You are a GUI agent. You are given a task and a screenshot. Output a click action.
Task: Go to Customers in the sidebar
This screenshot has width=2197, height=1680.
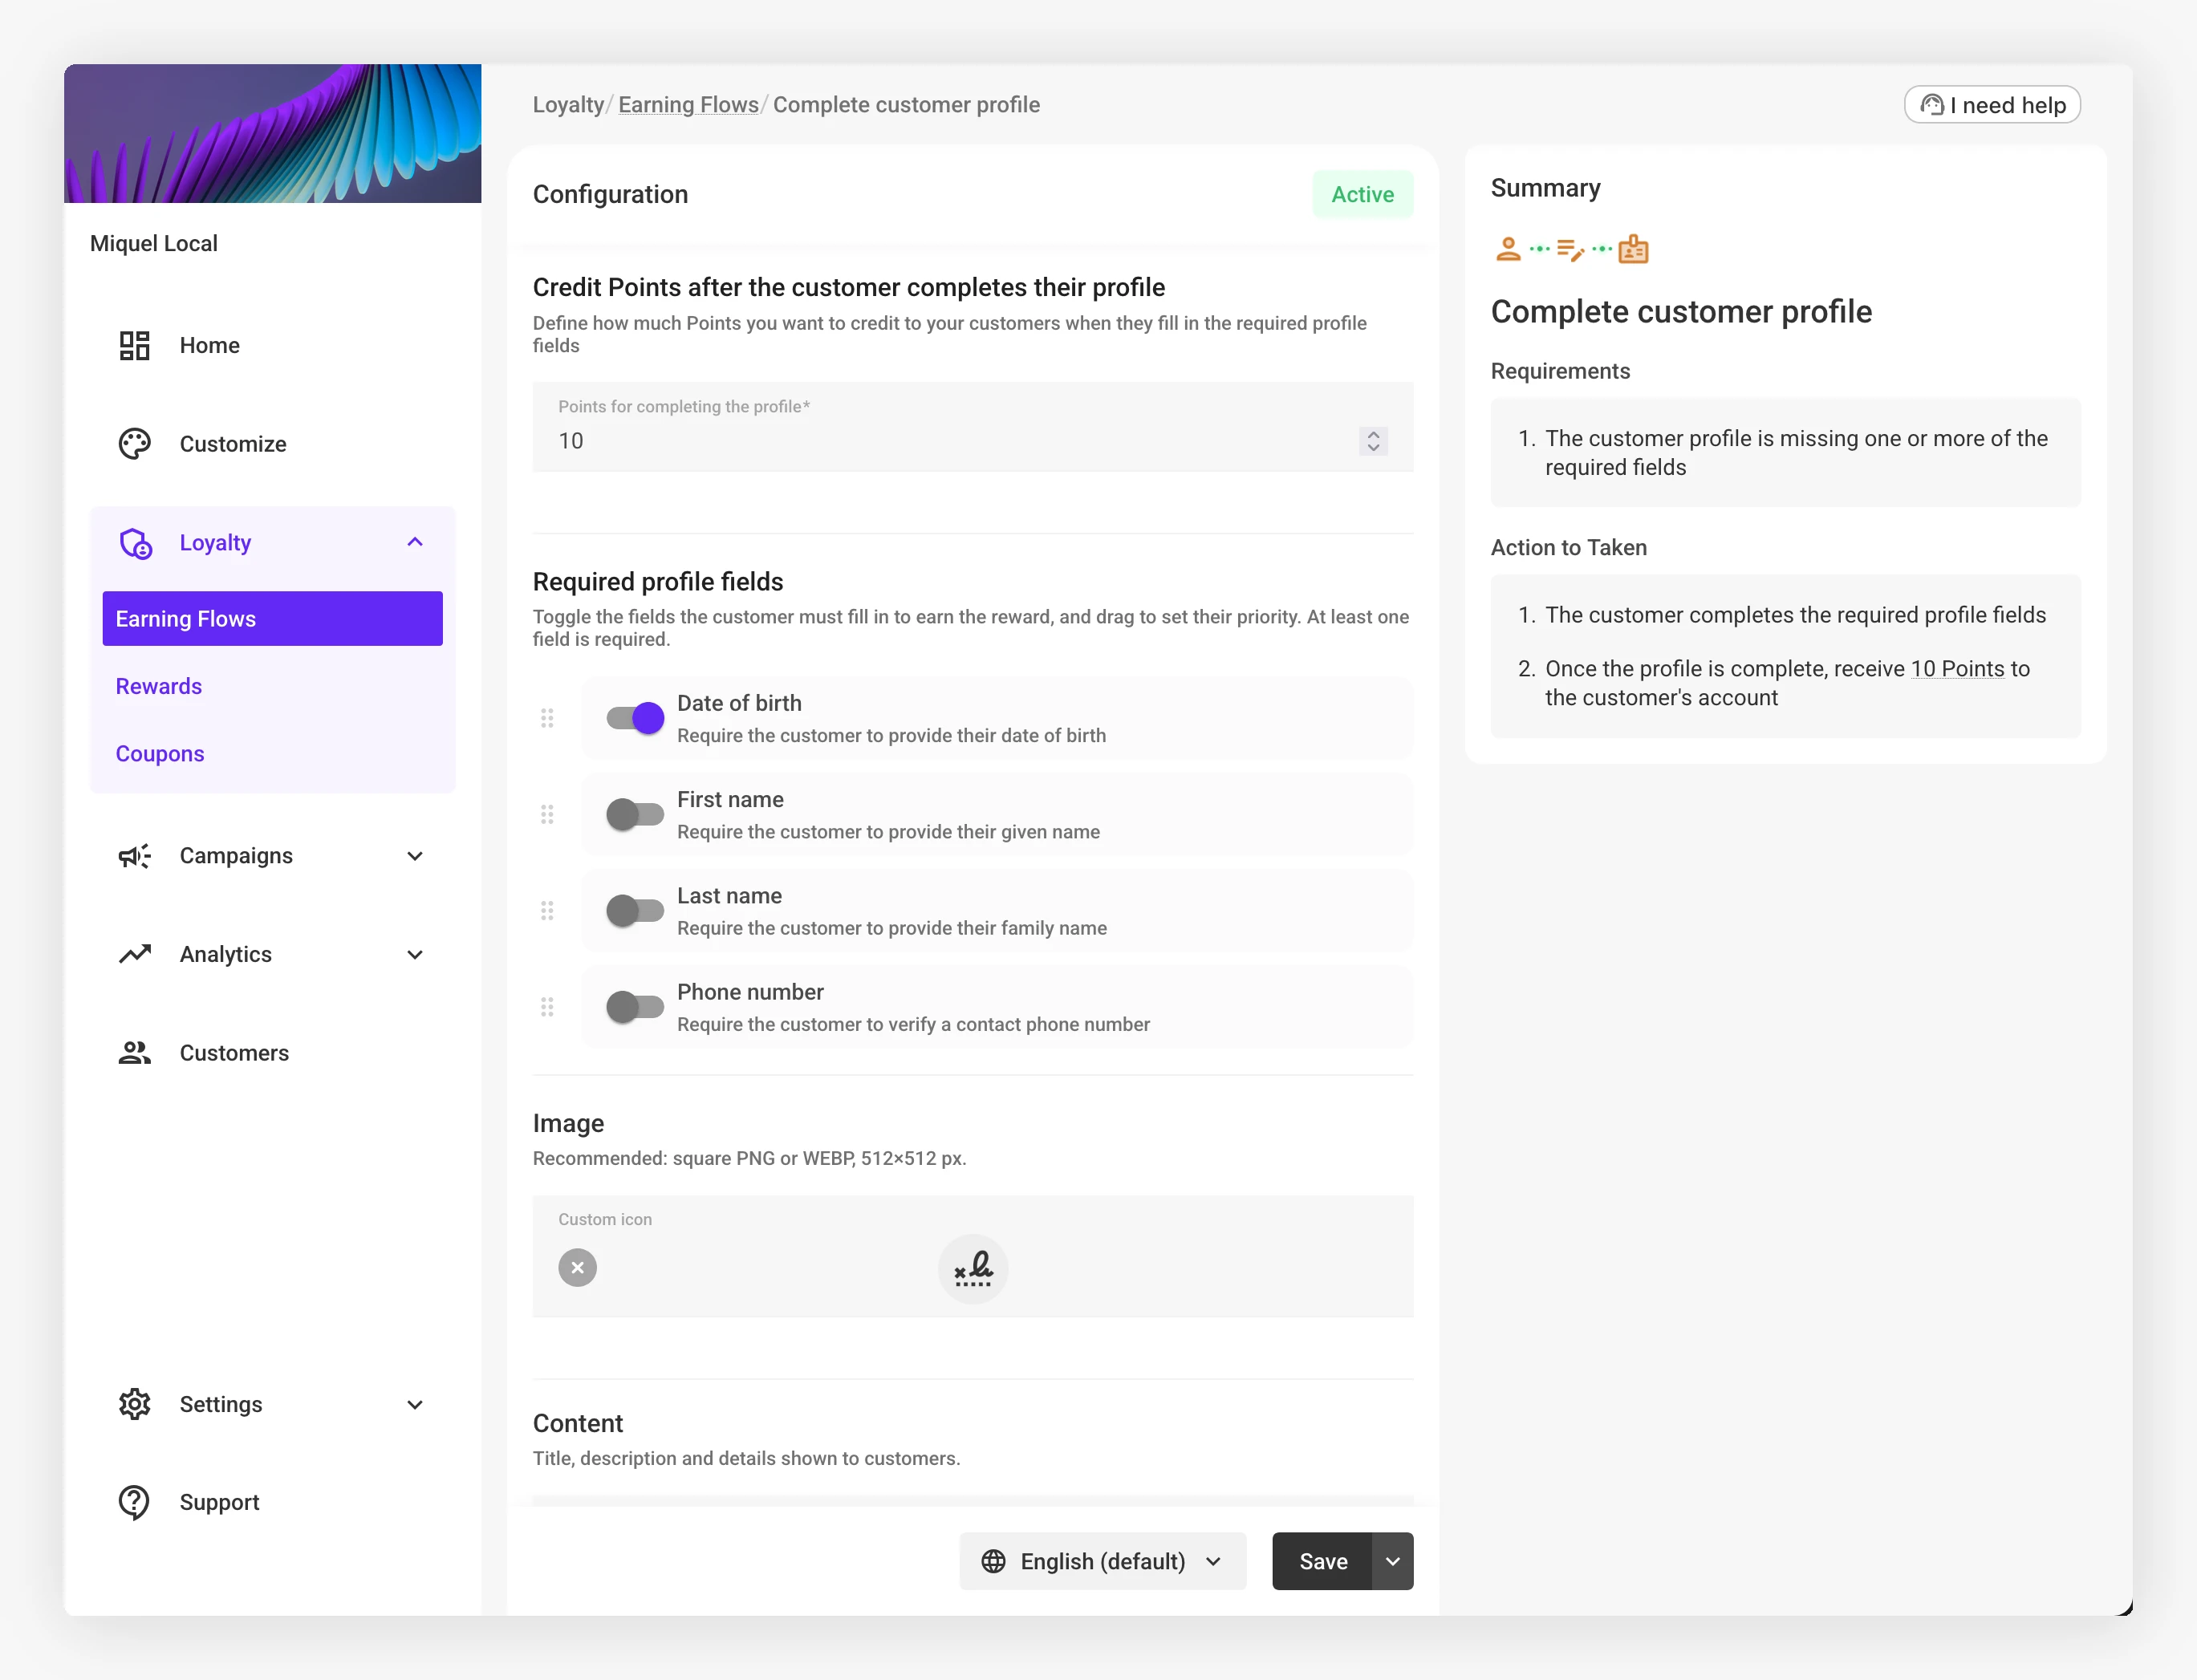click(272, 1053)
